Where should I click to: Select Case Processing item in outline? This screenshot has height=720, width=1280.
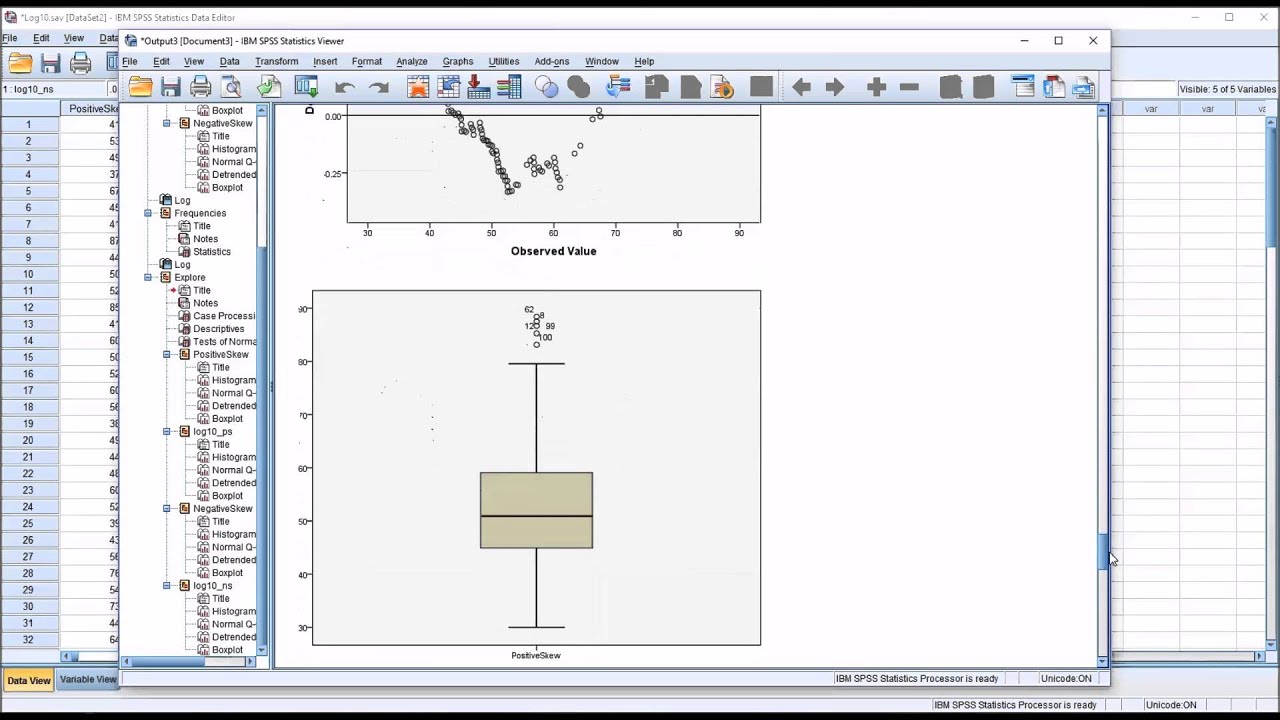pos(224,316)
